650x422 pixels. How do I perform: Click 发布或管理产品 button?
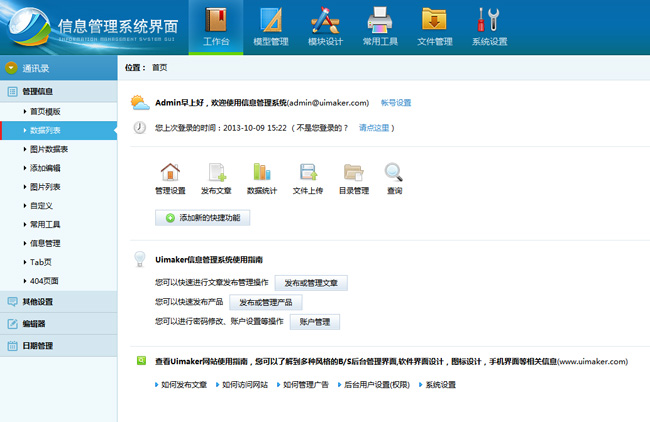click(265, 302)
